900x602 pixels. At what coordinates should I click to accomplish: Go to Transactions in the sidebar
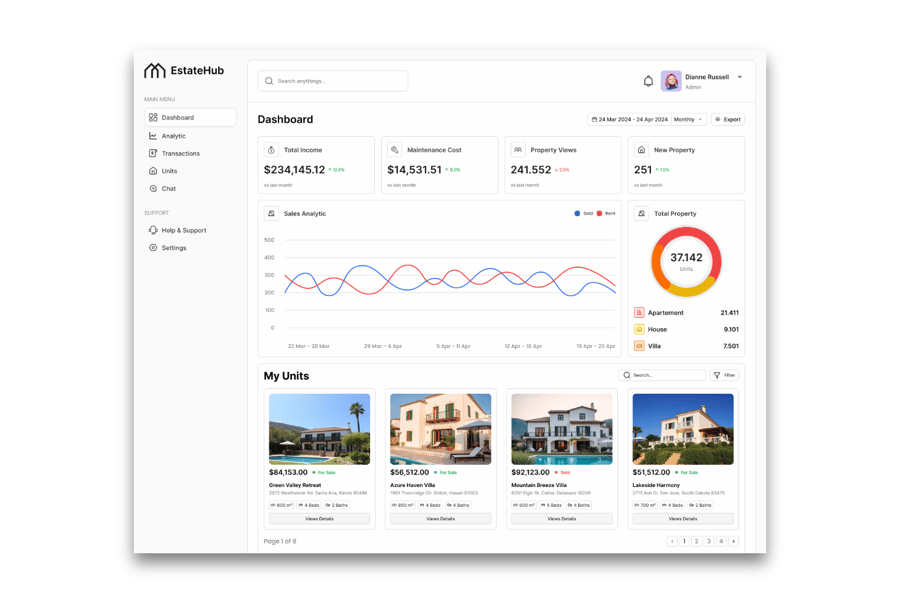[180, 154]
